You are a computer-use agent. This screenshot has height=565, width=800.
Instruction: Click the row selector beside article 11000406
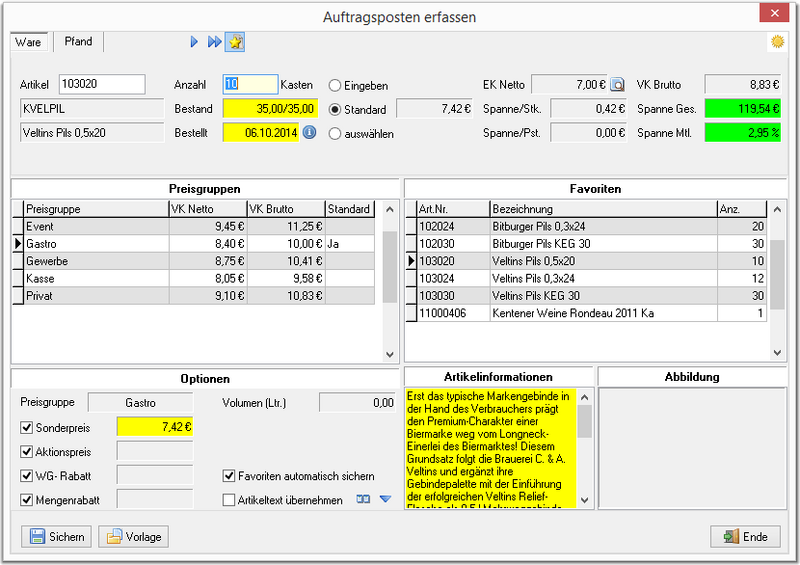click(x=411, y=313)
